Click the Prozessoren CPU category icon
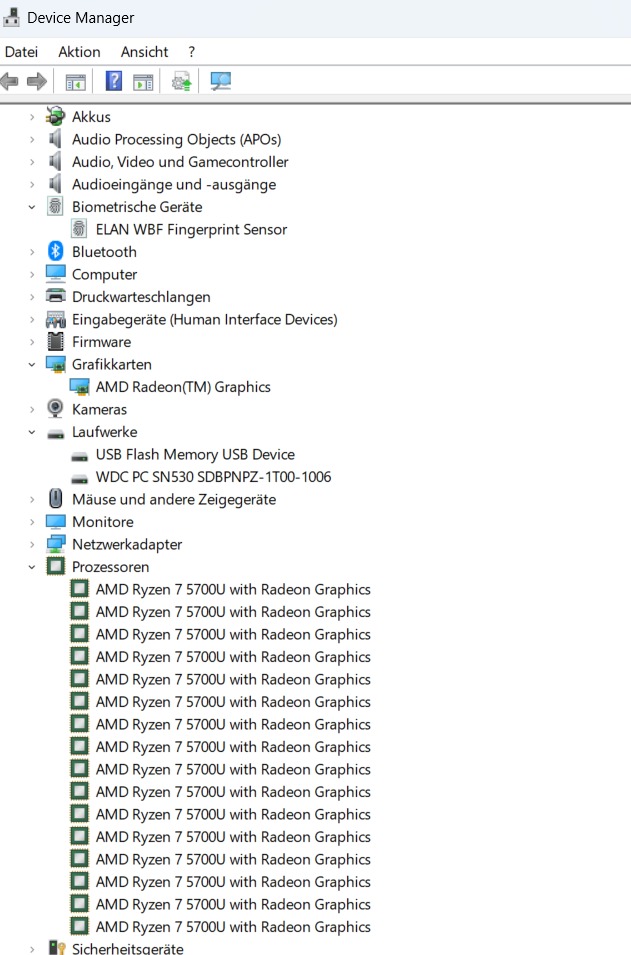 point(55,566)
